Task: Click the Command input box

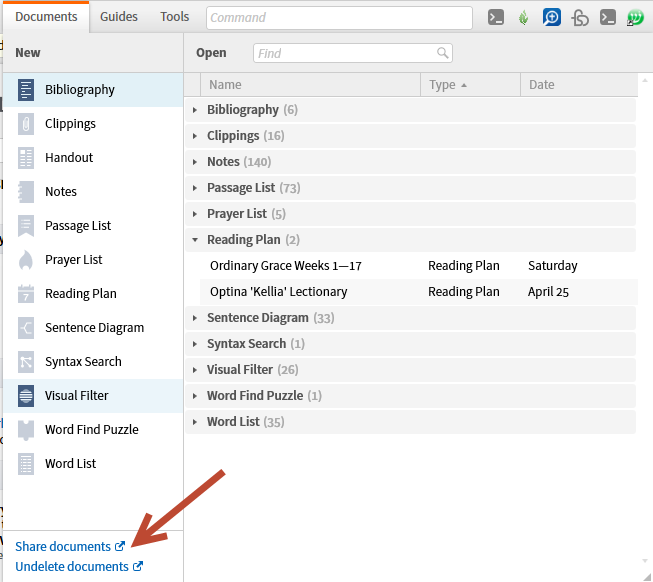Action: 339,18
